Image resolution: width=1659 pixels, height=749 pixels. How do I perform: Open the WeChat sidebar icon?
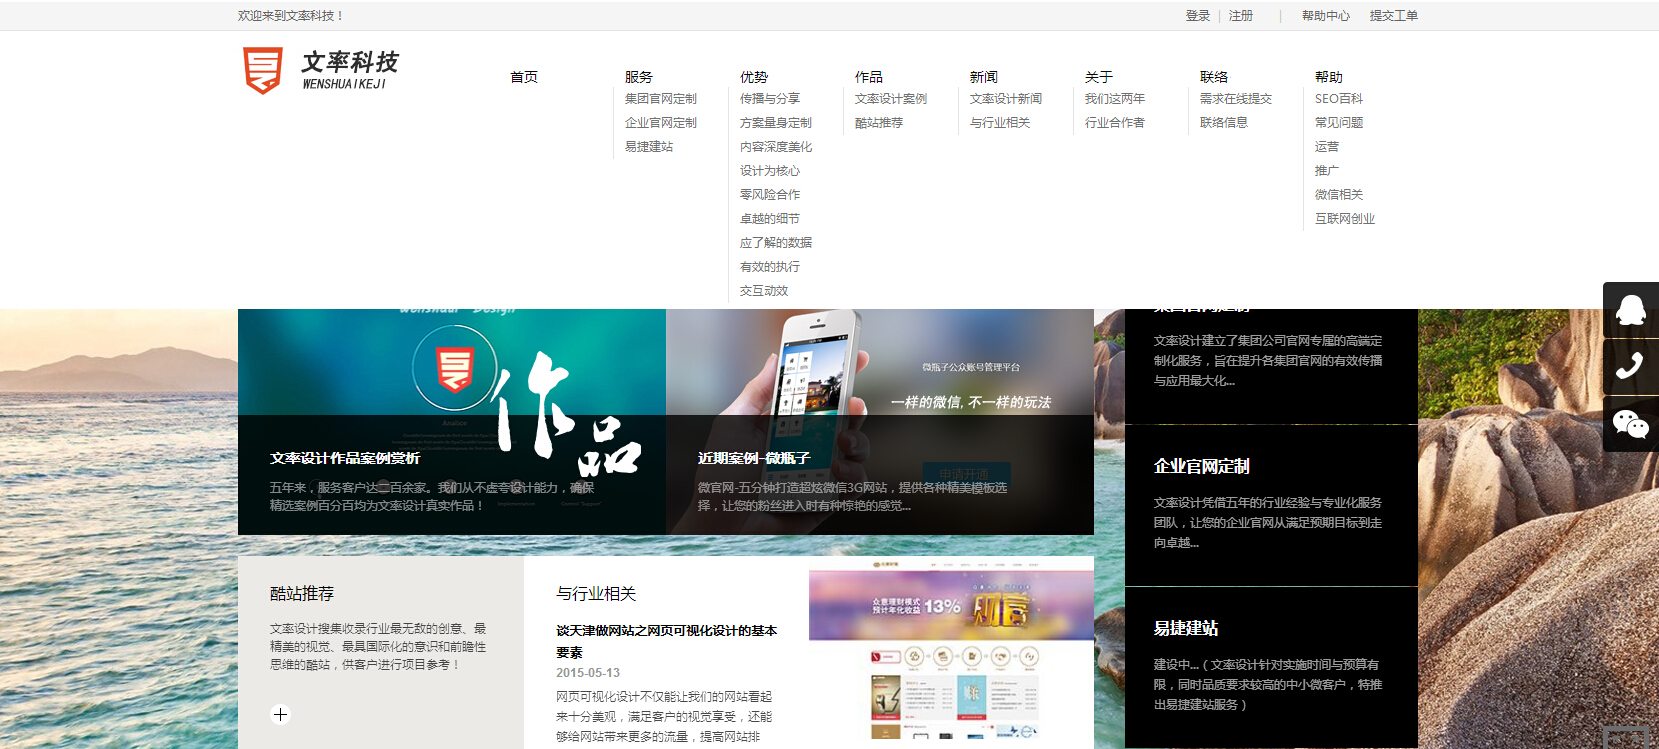(1630, 424)
